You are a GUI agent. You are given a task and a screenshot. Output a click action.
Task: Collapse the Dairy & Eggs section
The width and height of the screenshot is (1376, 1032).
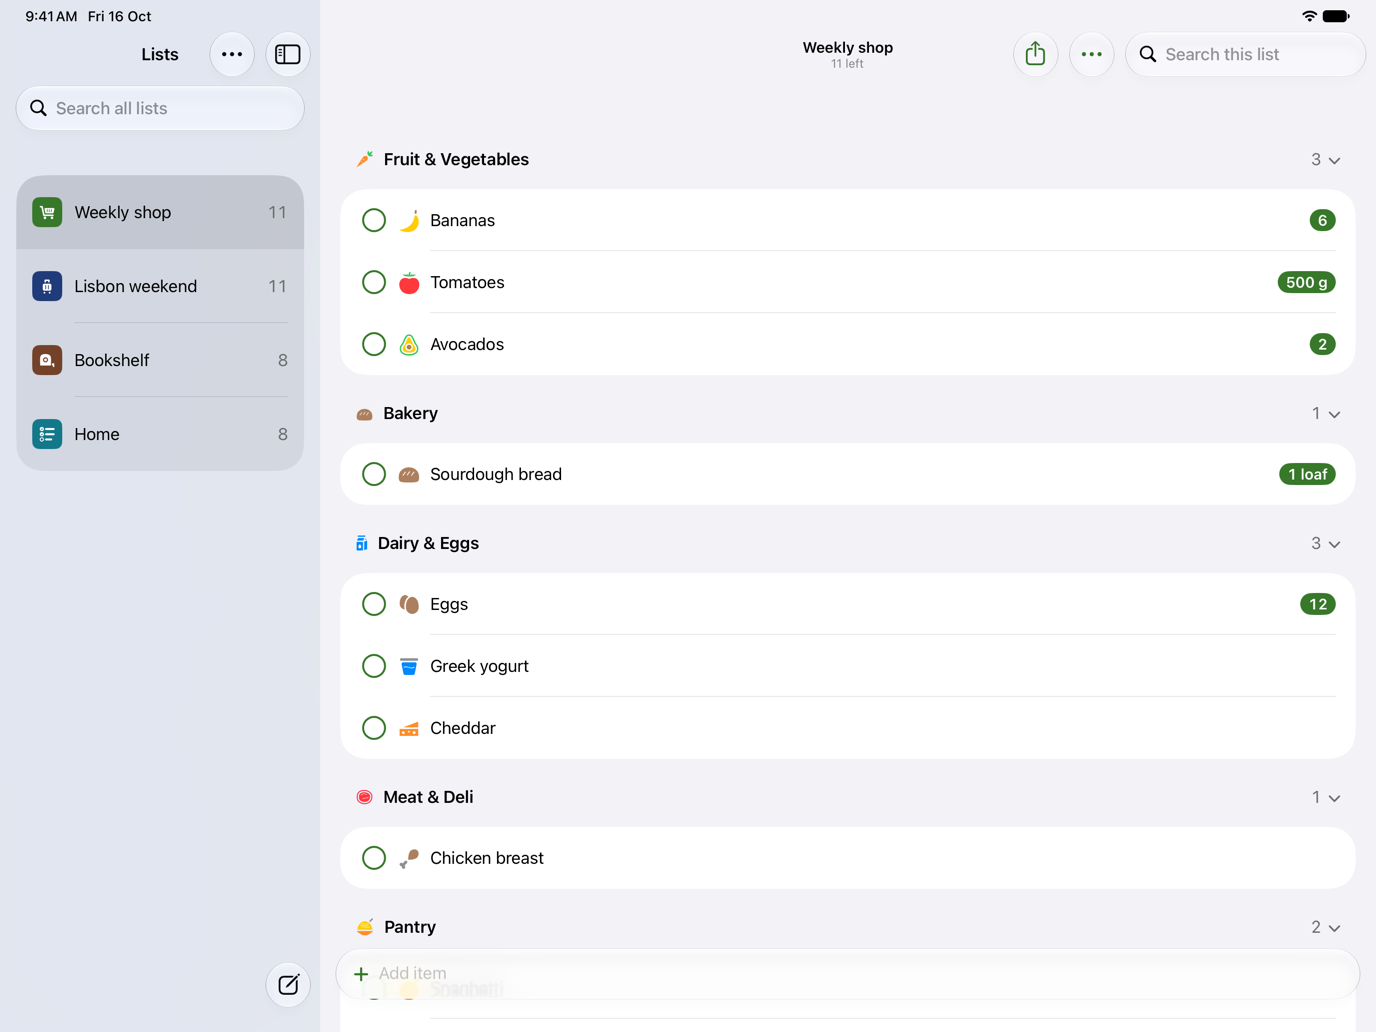pyautogui.click(x=1334, y=544)
